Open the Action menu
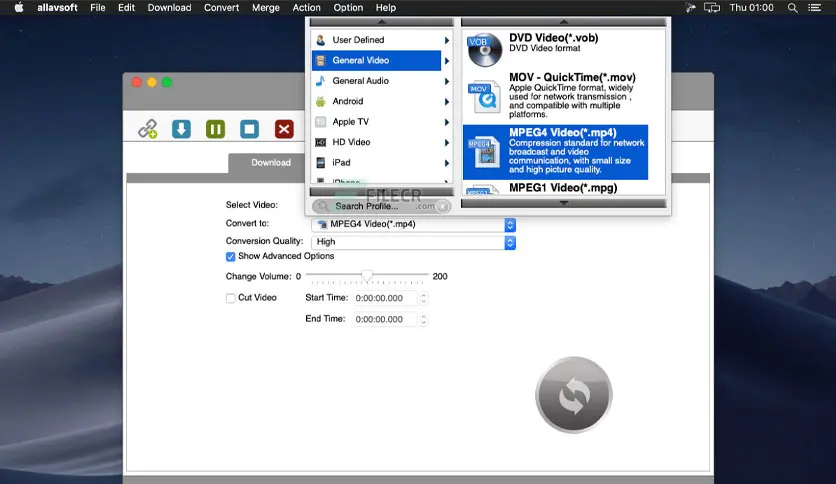Screen dimensions: 836x484 click(x=307, y=7)
